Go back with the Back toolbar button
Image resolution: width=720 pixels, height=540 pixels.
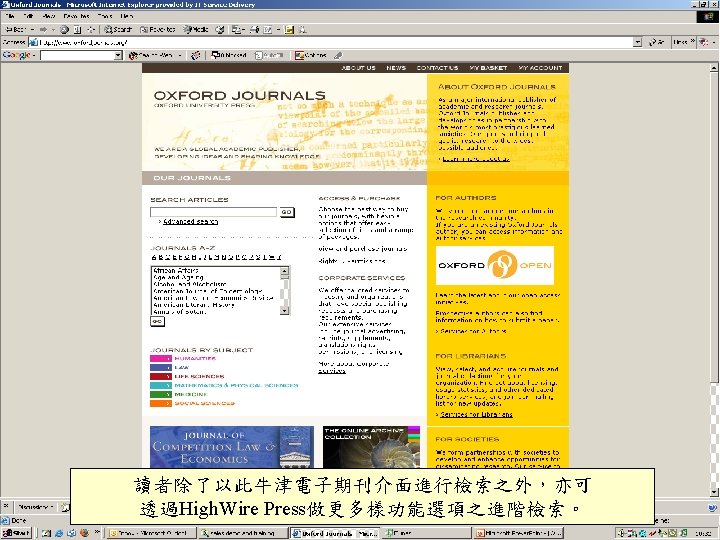pos(15,29)
